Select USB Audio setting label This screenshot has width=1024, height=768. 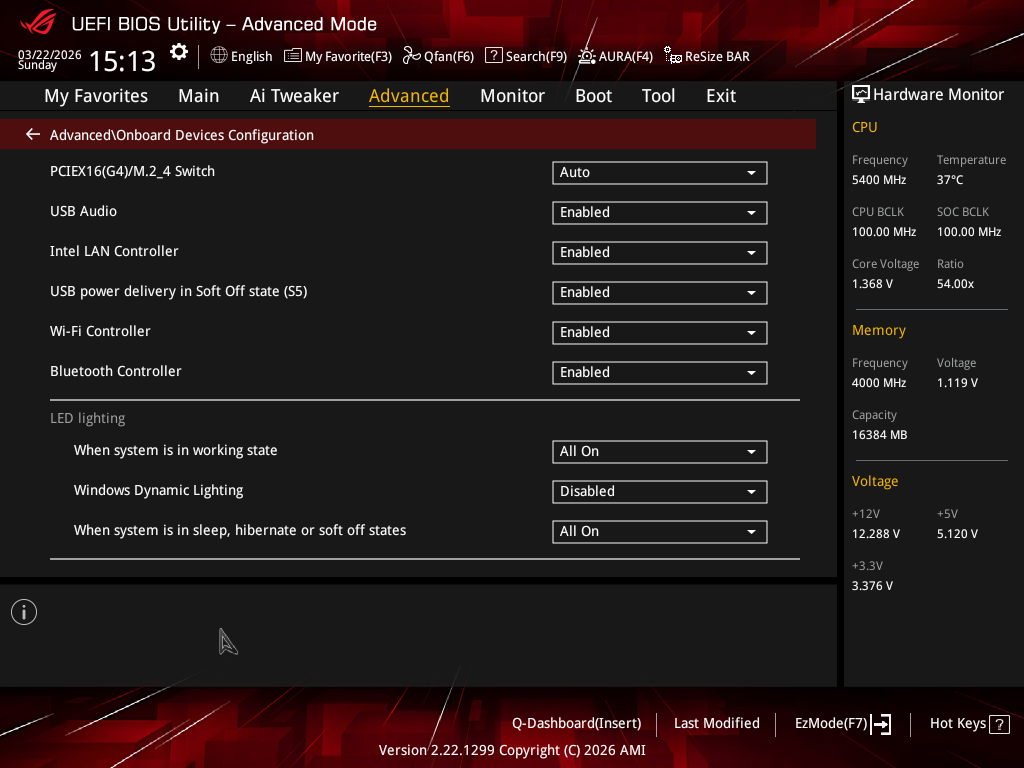84,212
